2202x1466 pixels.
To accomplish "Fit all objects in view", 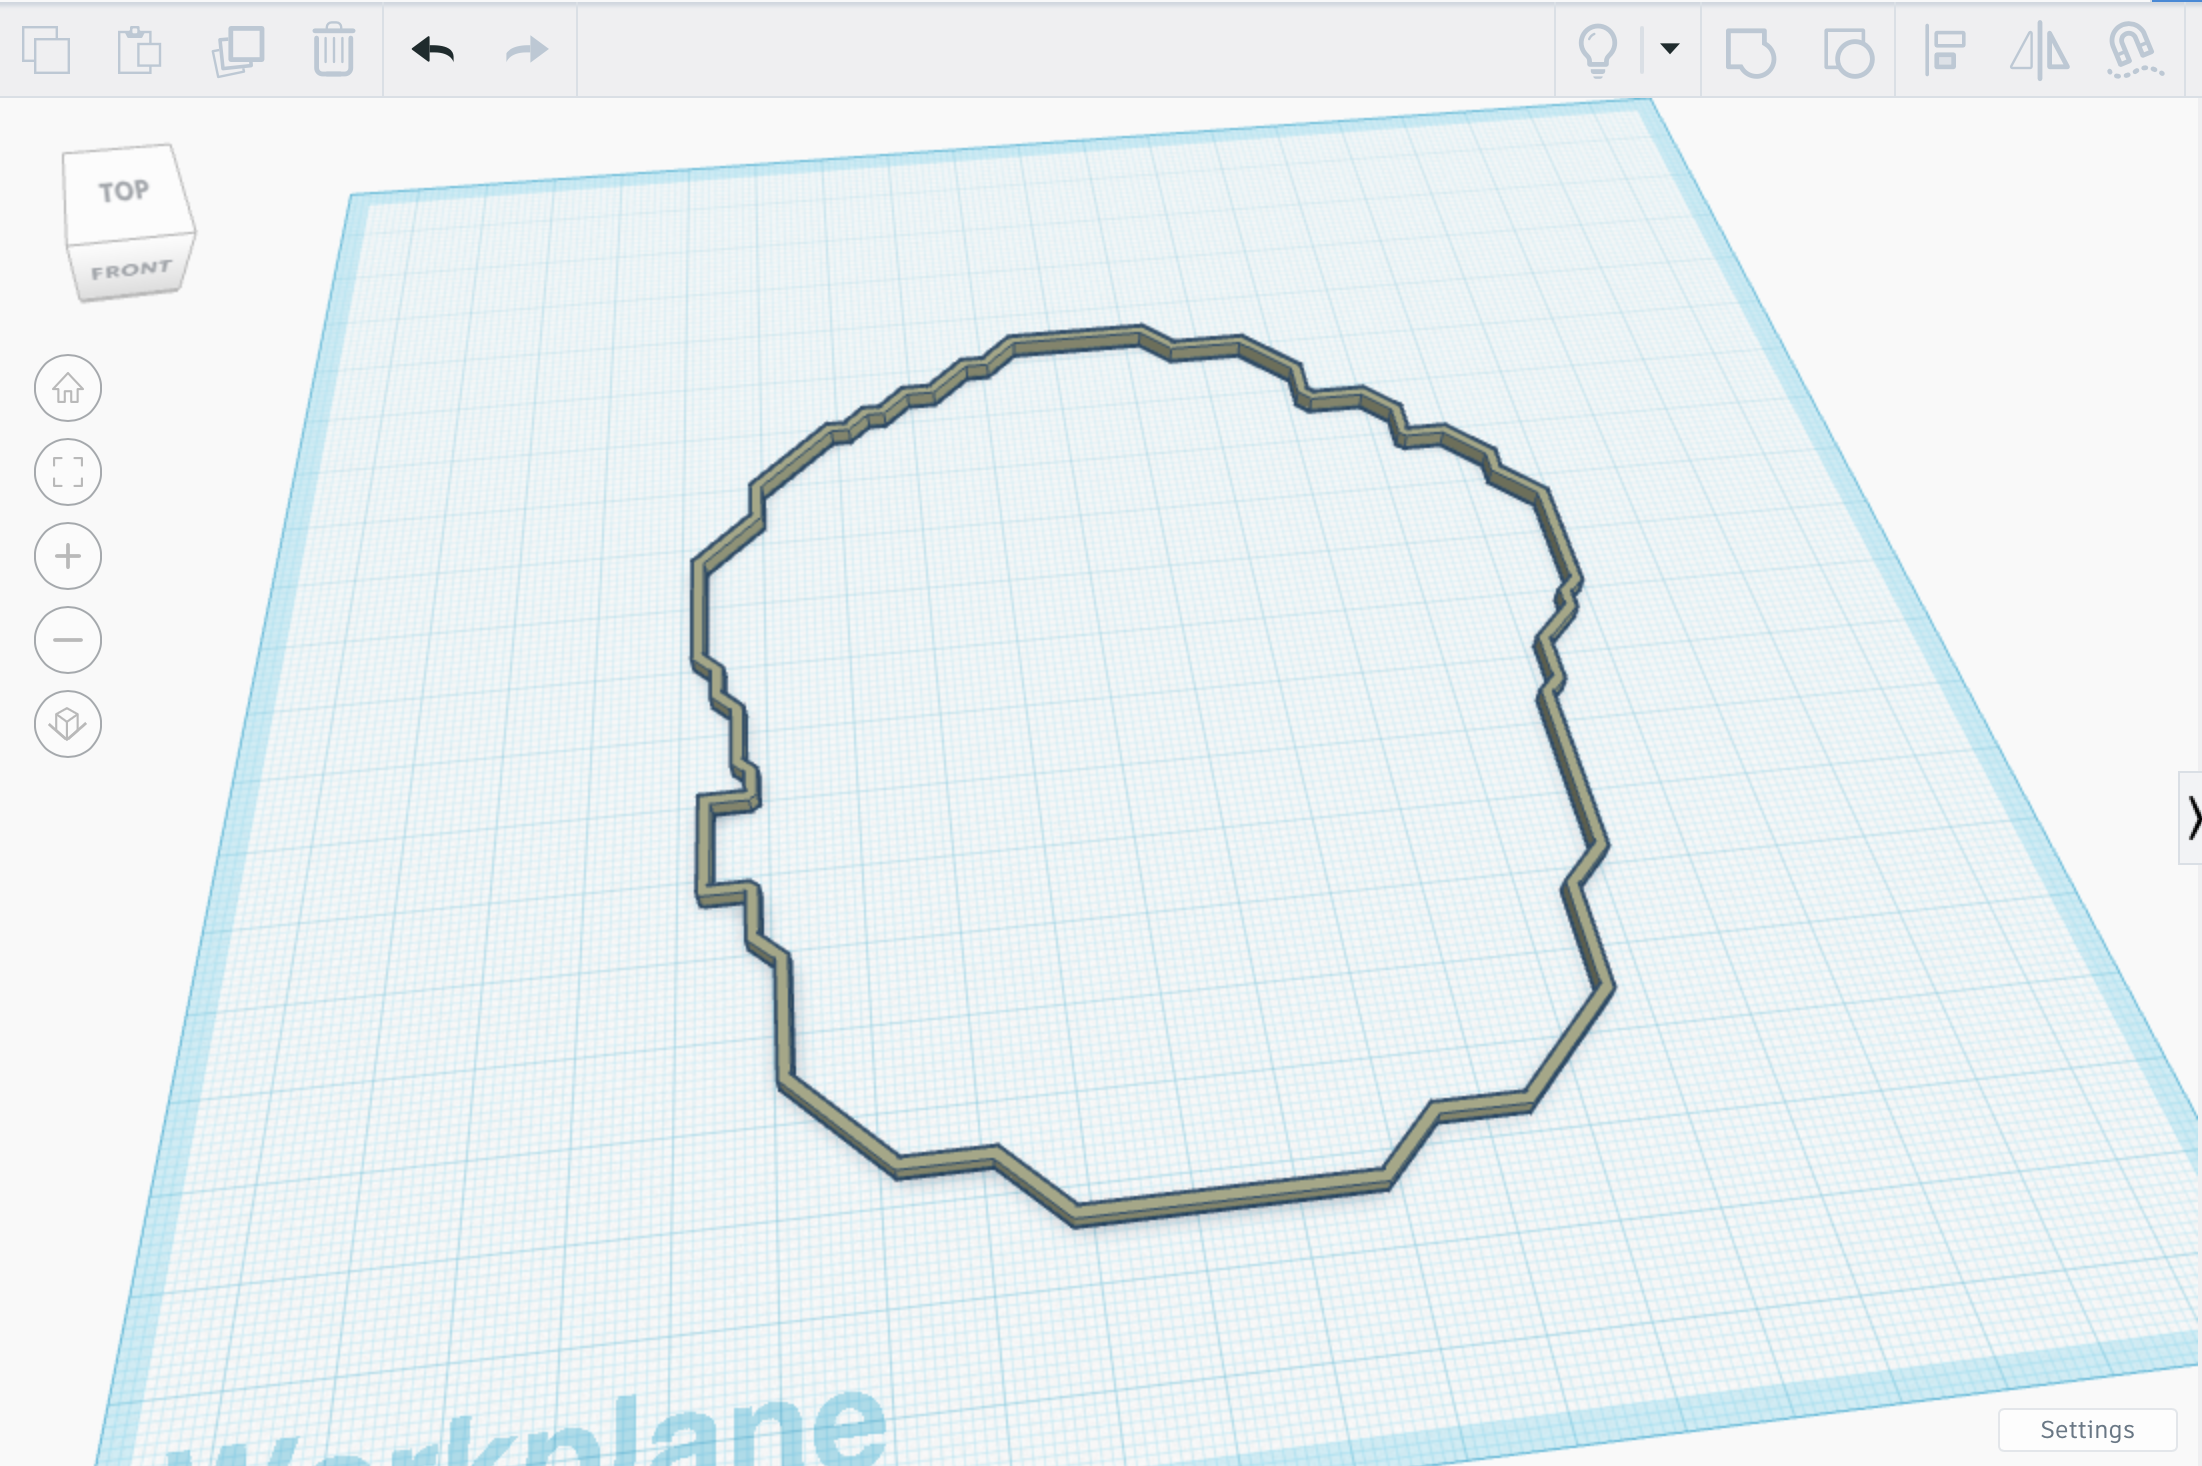I will coord(68,472).
